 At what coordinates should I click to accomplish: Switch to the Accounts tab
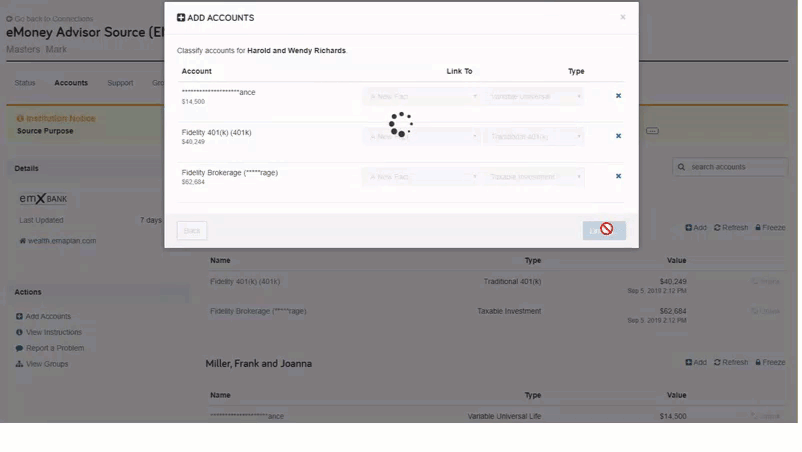coord(71,83)
